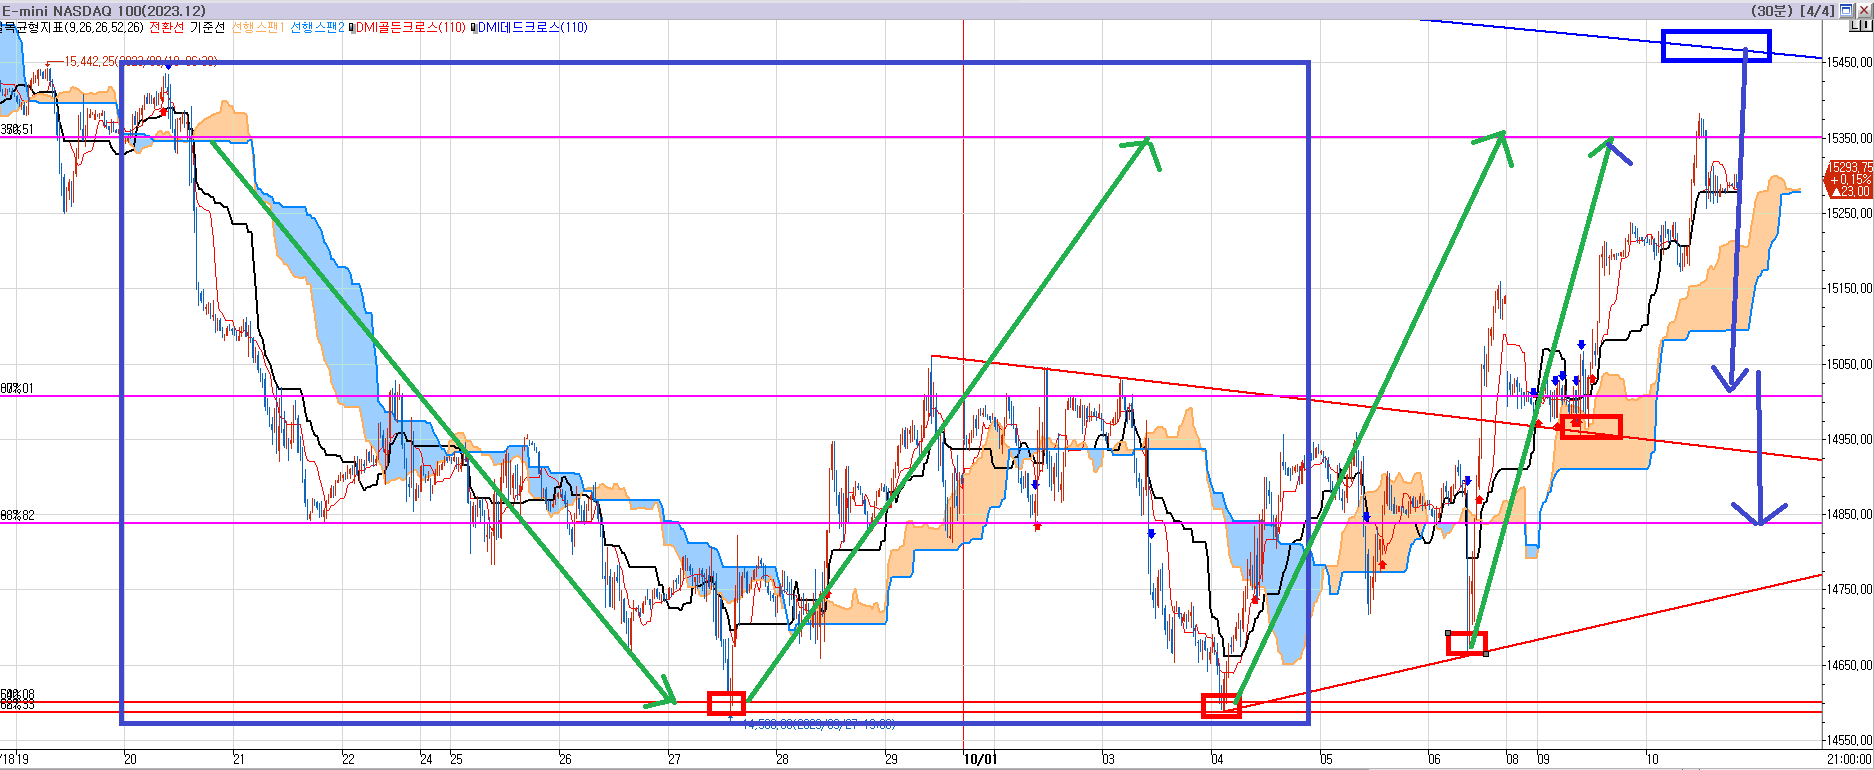Image resolution: width=1874 pixels, height=770 pixels.
Task: Click the DMI골든크로스(110) legend text
Action: tap(411, 27)
